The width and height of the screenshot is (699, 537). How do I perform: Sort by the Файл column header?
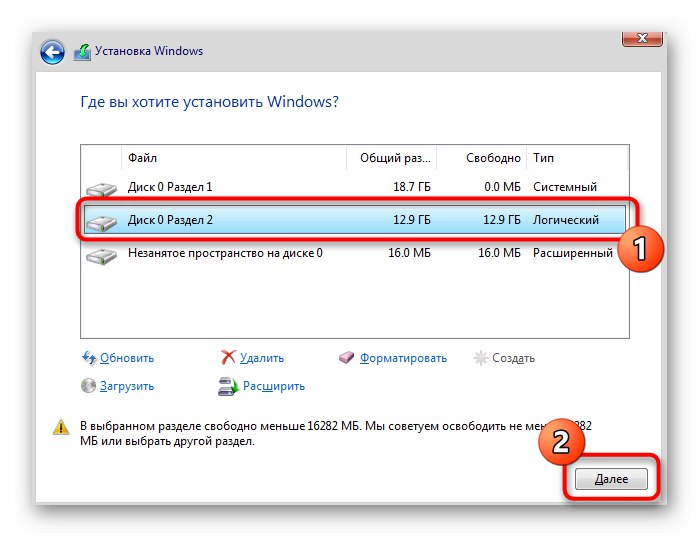tap(233, 158)
